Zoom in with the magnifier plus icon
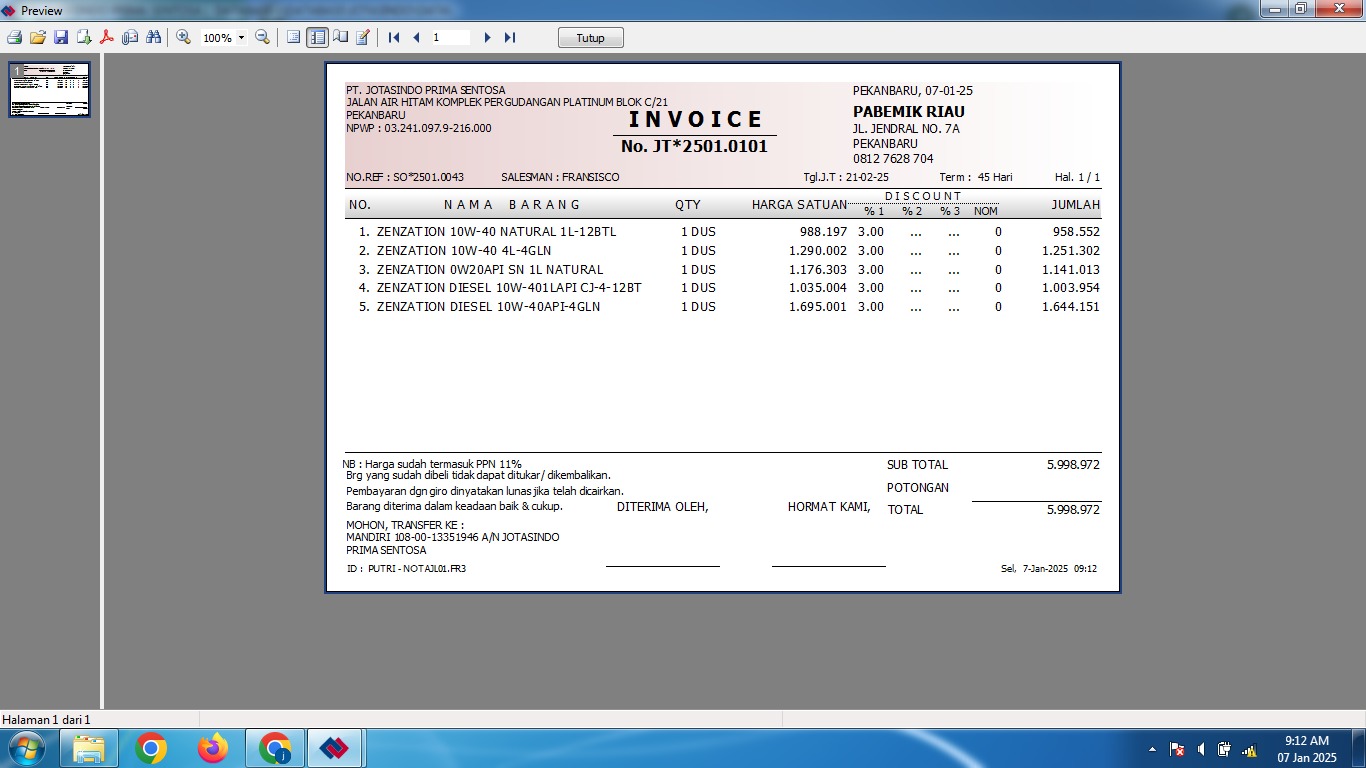Image resolution: width=1366 pixels, height=768 pixels. [183, 37]
